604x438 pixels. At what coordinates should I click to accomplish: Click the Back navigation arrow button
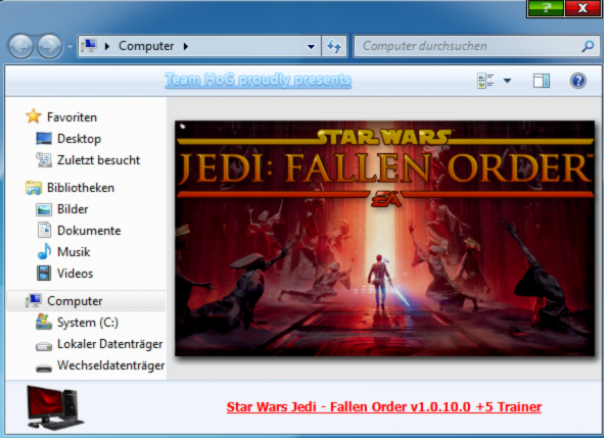click(20, 46)
